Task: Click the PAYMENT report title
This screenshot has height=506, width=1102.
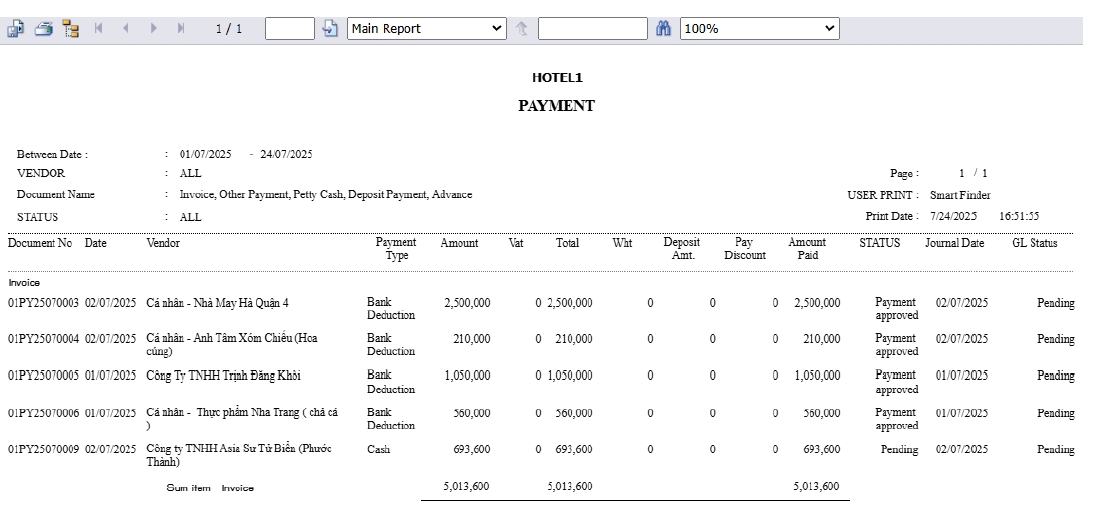Action: click(x=556, y=106)
